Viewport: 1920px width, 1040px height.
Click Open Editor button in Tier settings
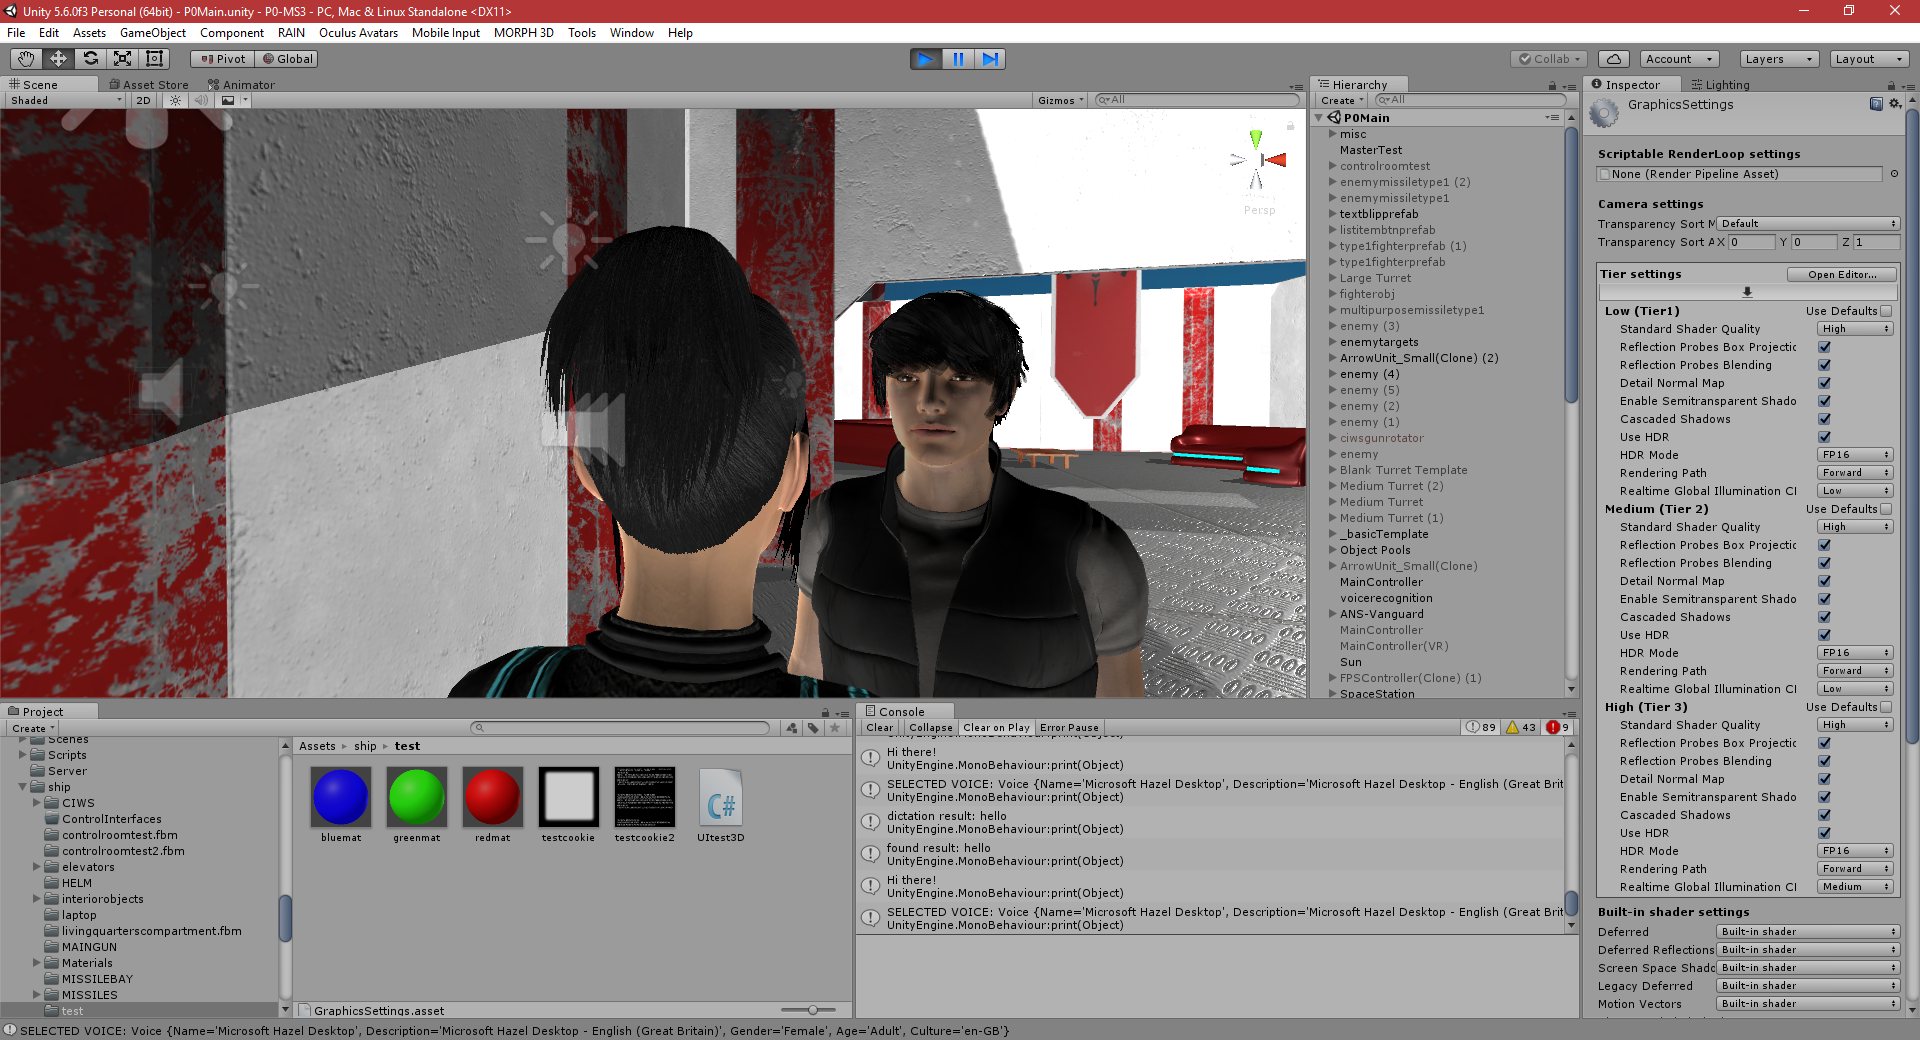pos(1842,274)
